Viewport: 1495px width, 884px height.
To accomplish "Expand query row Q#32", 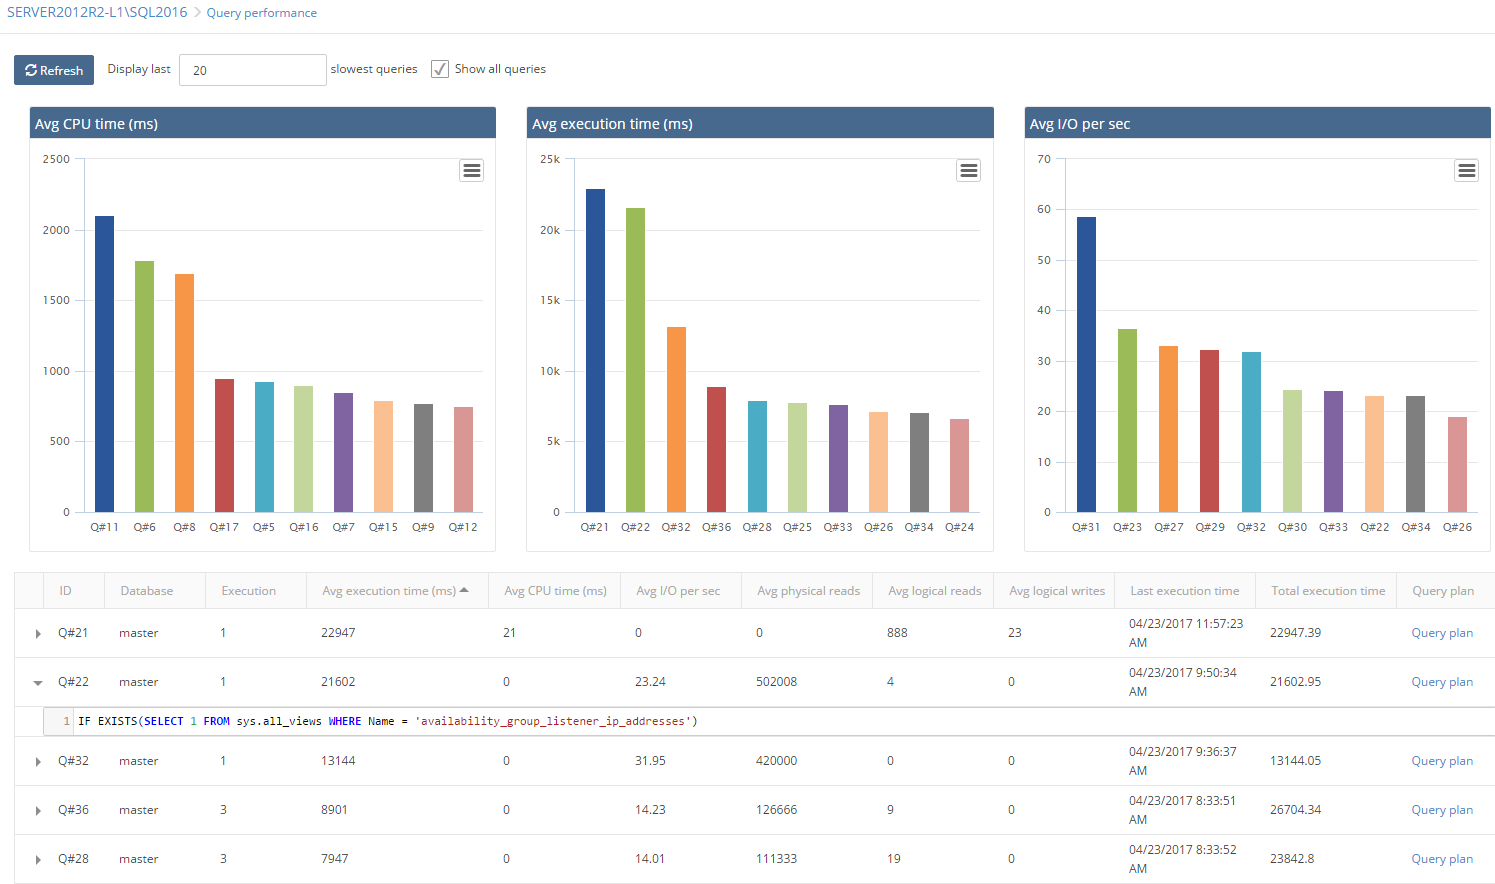I will (38, 760).
